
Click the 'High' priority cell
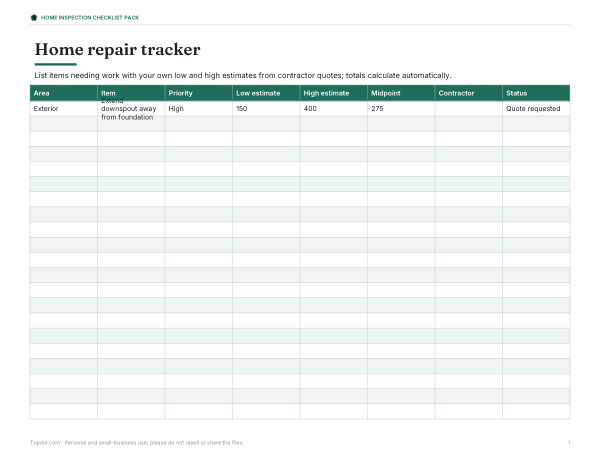(199, 109)
